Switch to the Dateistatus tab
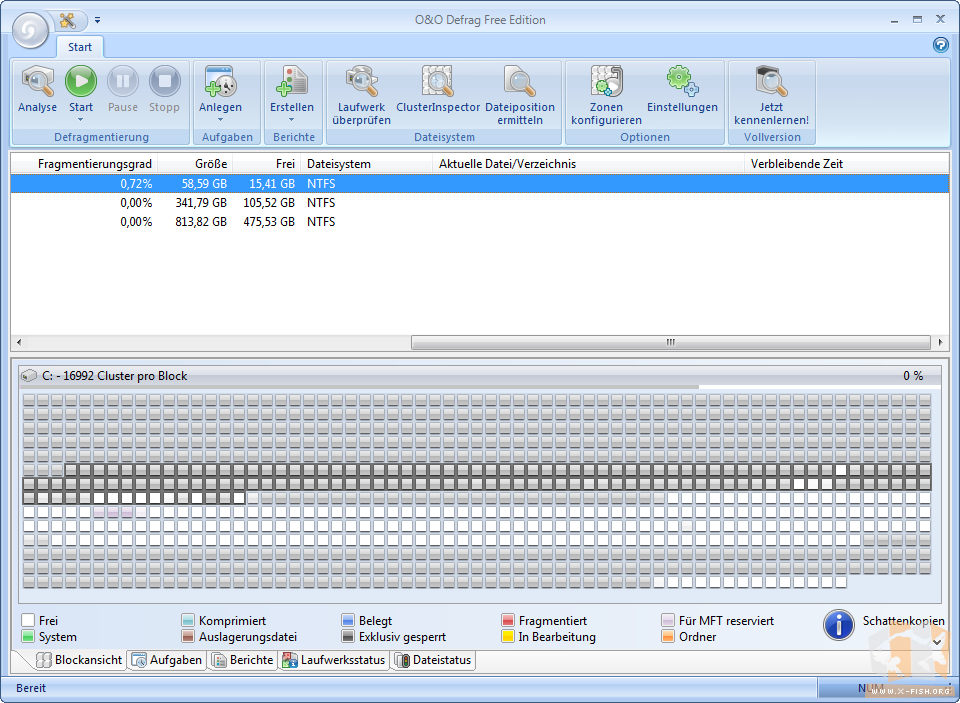This screenshot has width=960, height=703. pyautogui.click(x=433, y=660)
